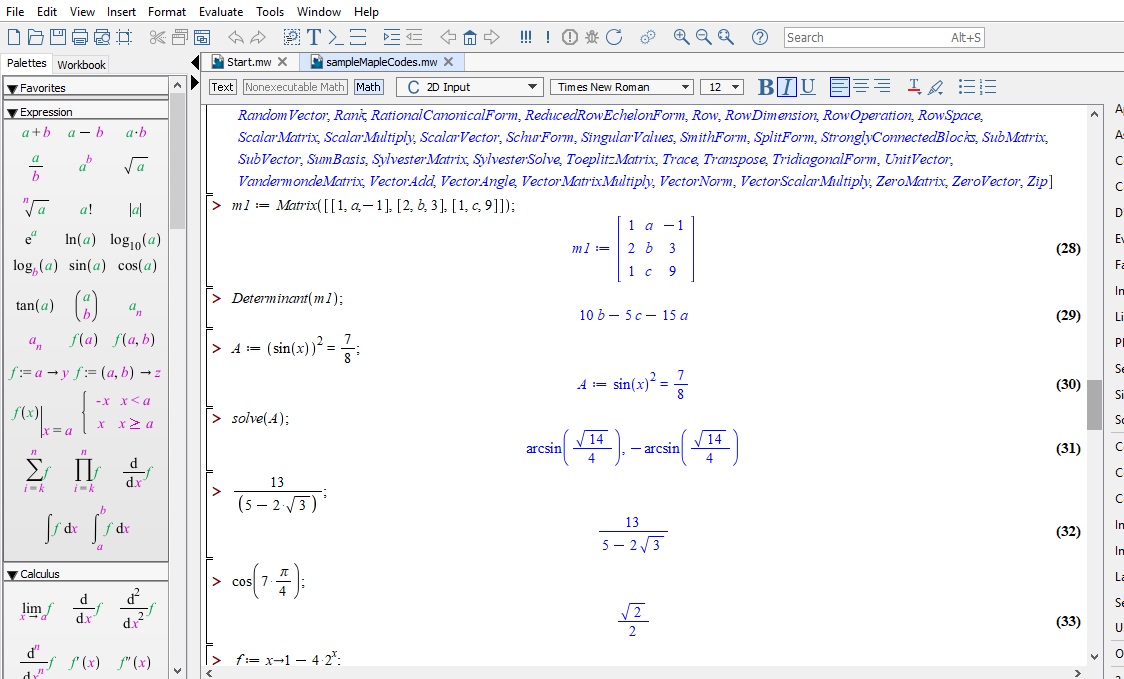1124x679 pixels.
Task: Insert limit template from Calculus palette
Action: coord(37,610)
